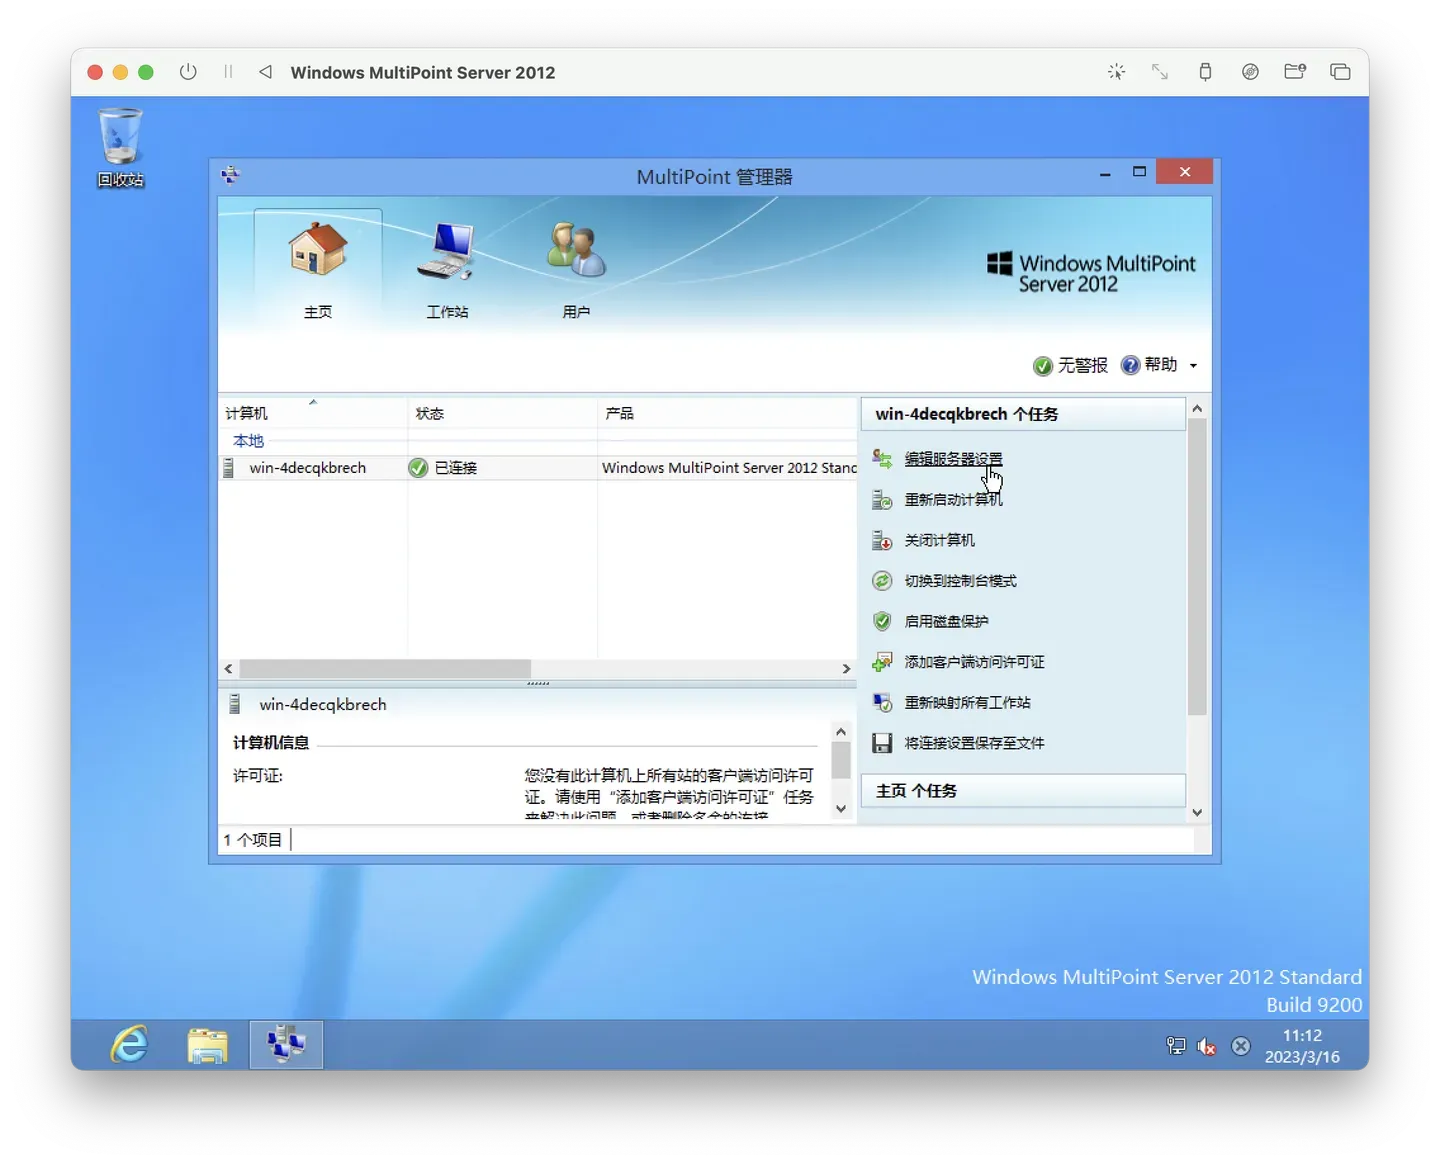
Task: Click the MultiPoint Manager title bar icon
Action: point(231,176)
